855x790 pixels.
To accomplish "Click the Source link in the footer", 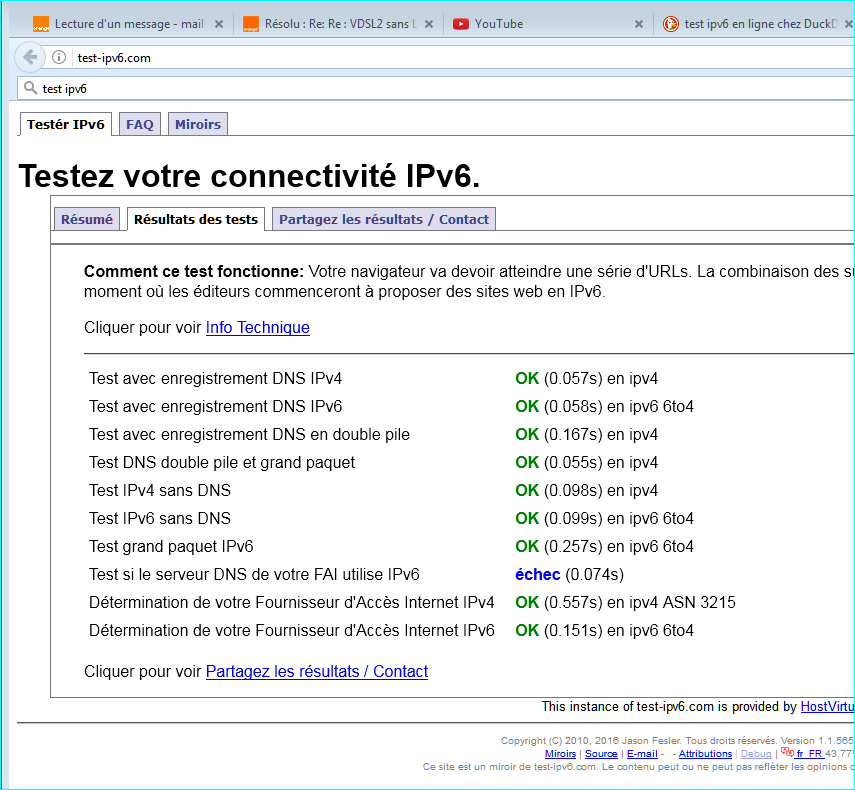I will tap(601, 753).
